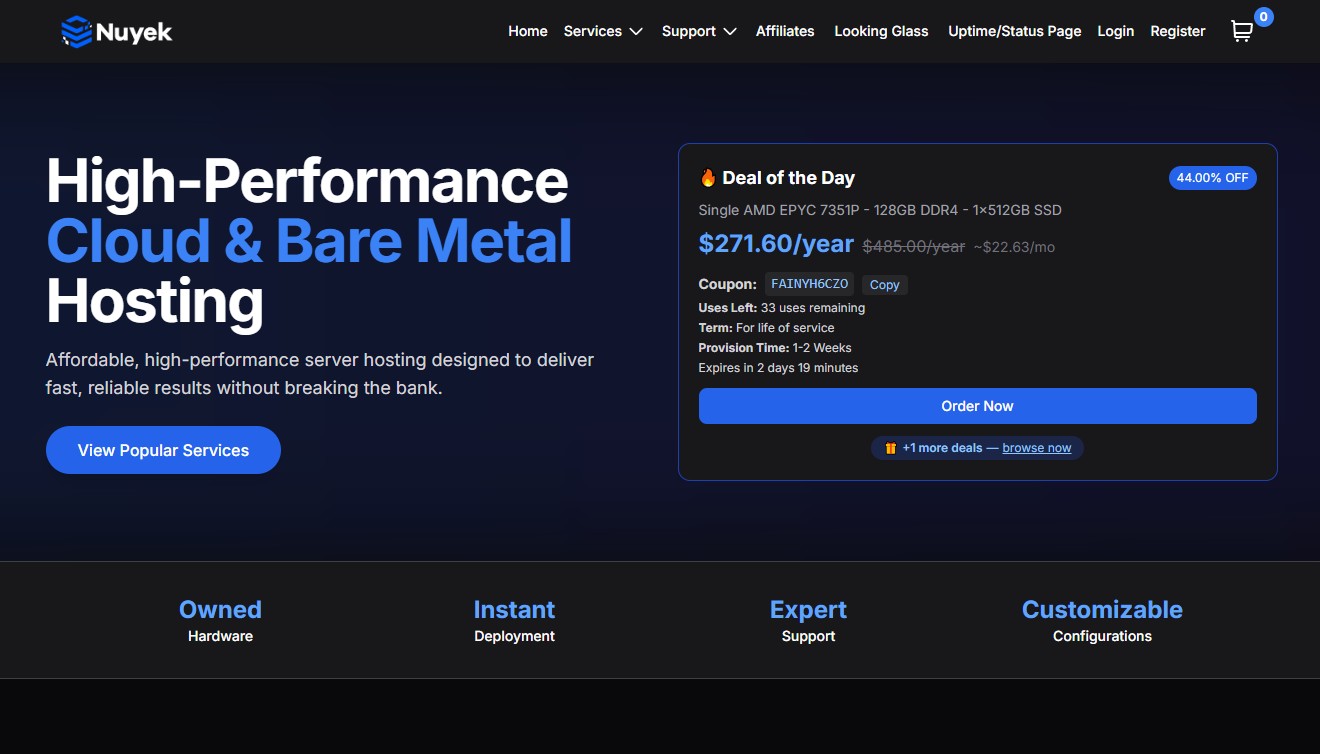Screen dimensions: 1320x754
Task: Click the fire icon beside Deal of the Day
Action: (x=708, y=178)
